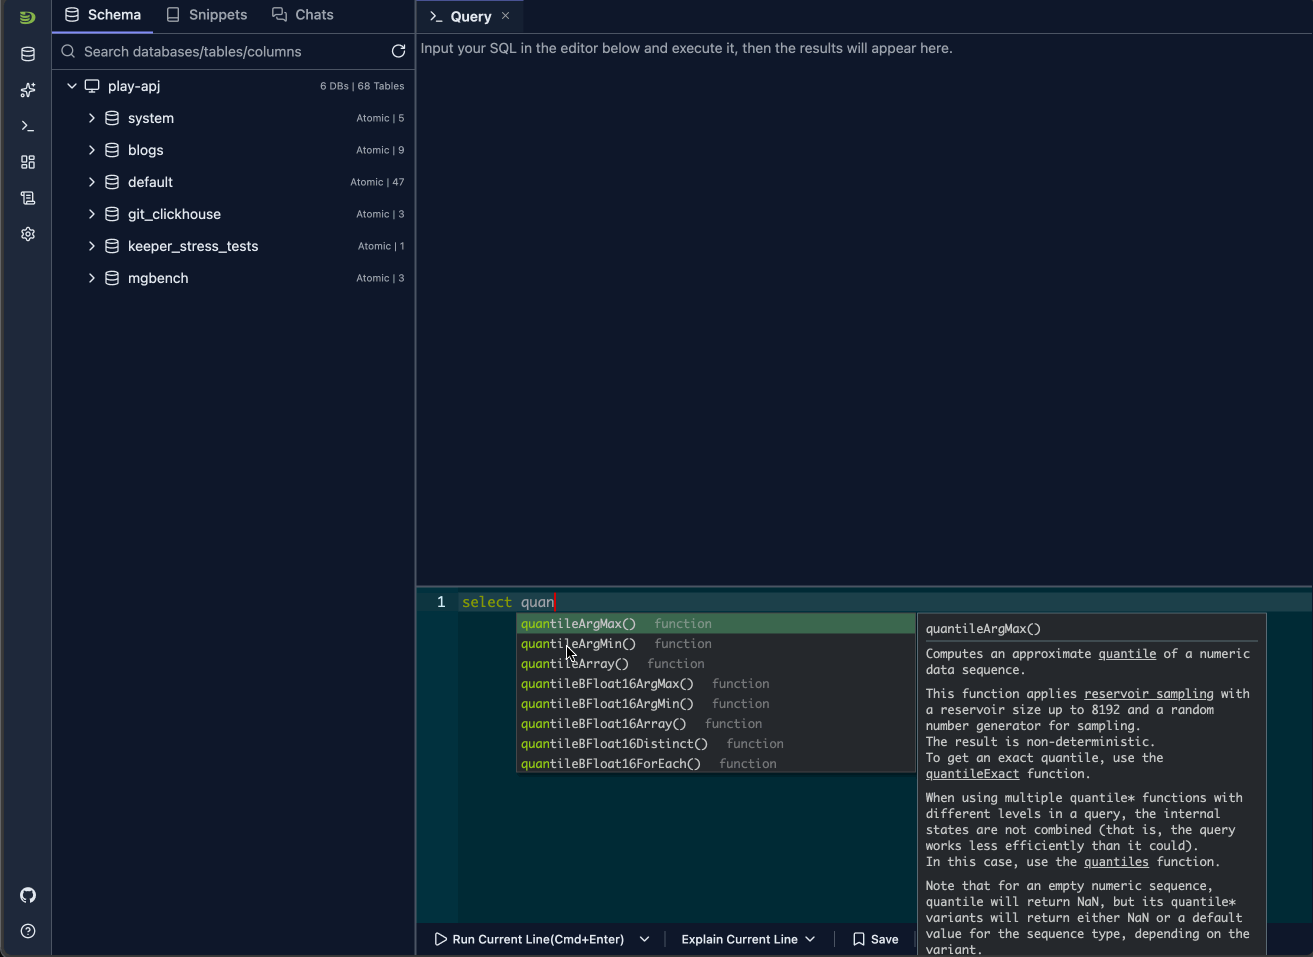
Task: Expand the git_clickhouse database
Action: [92, 214]
